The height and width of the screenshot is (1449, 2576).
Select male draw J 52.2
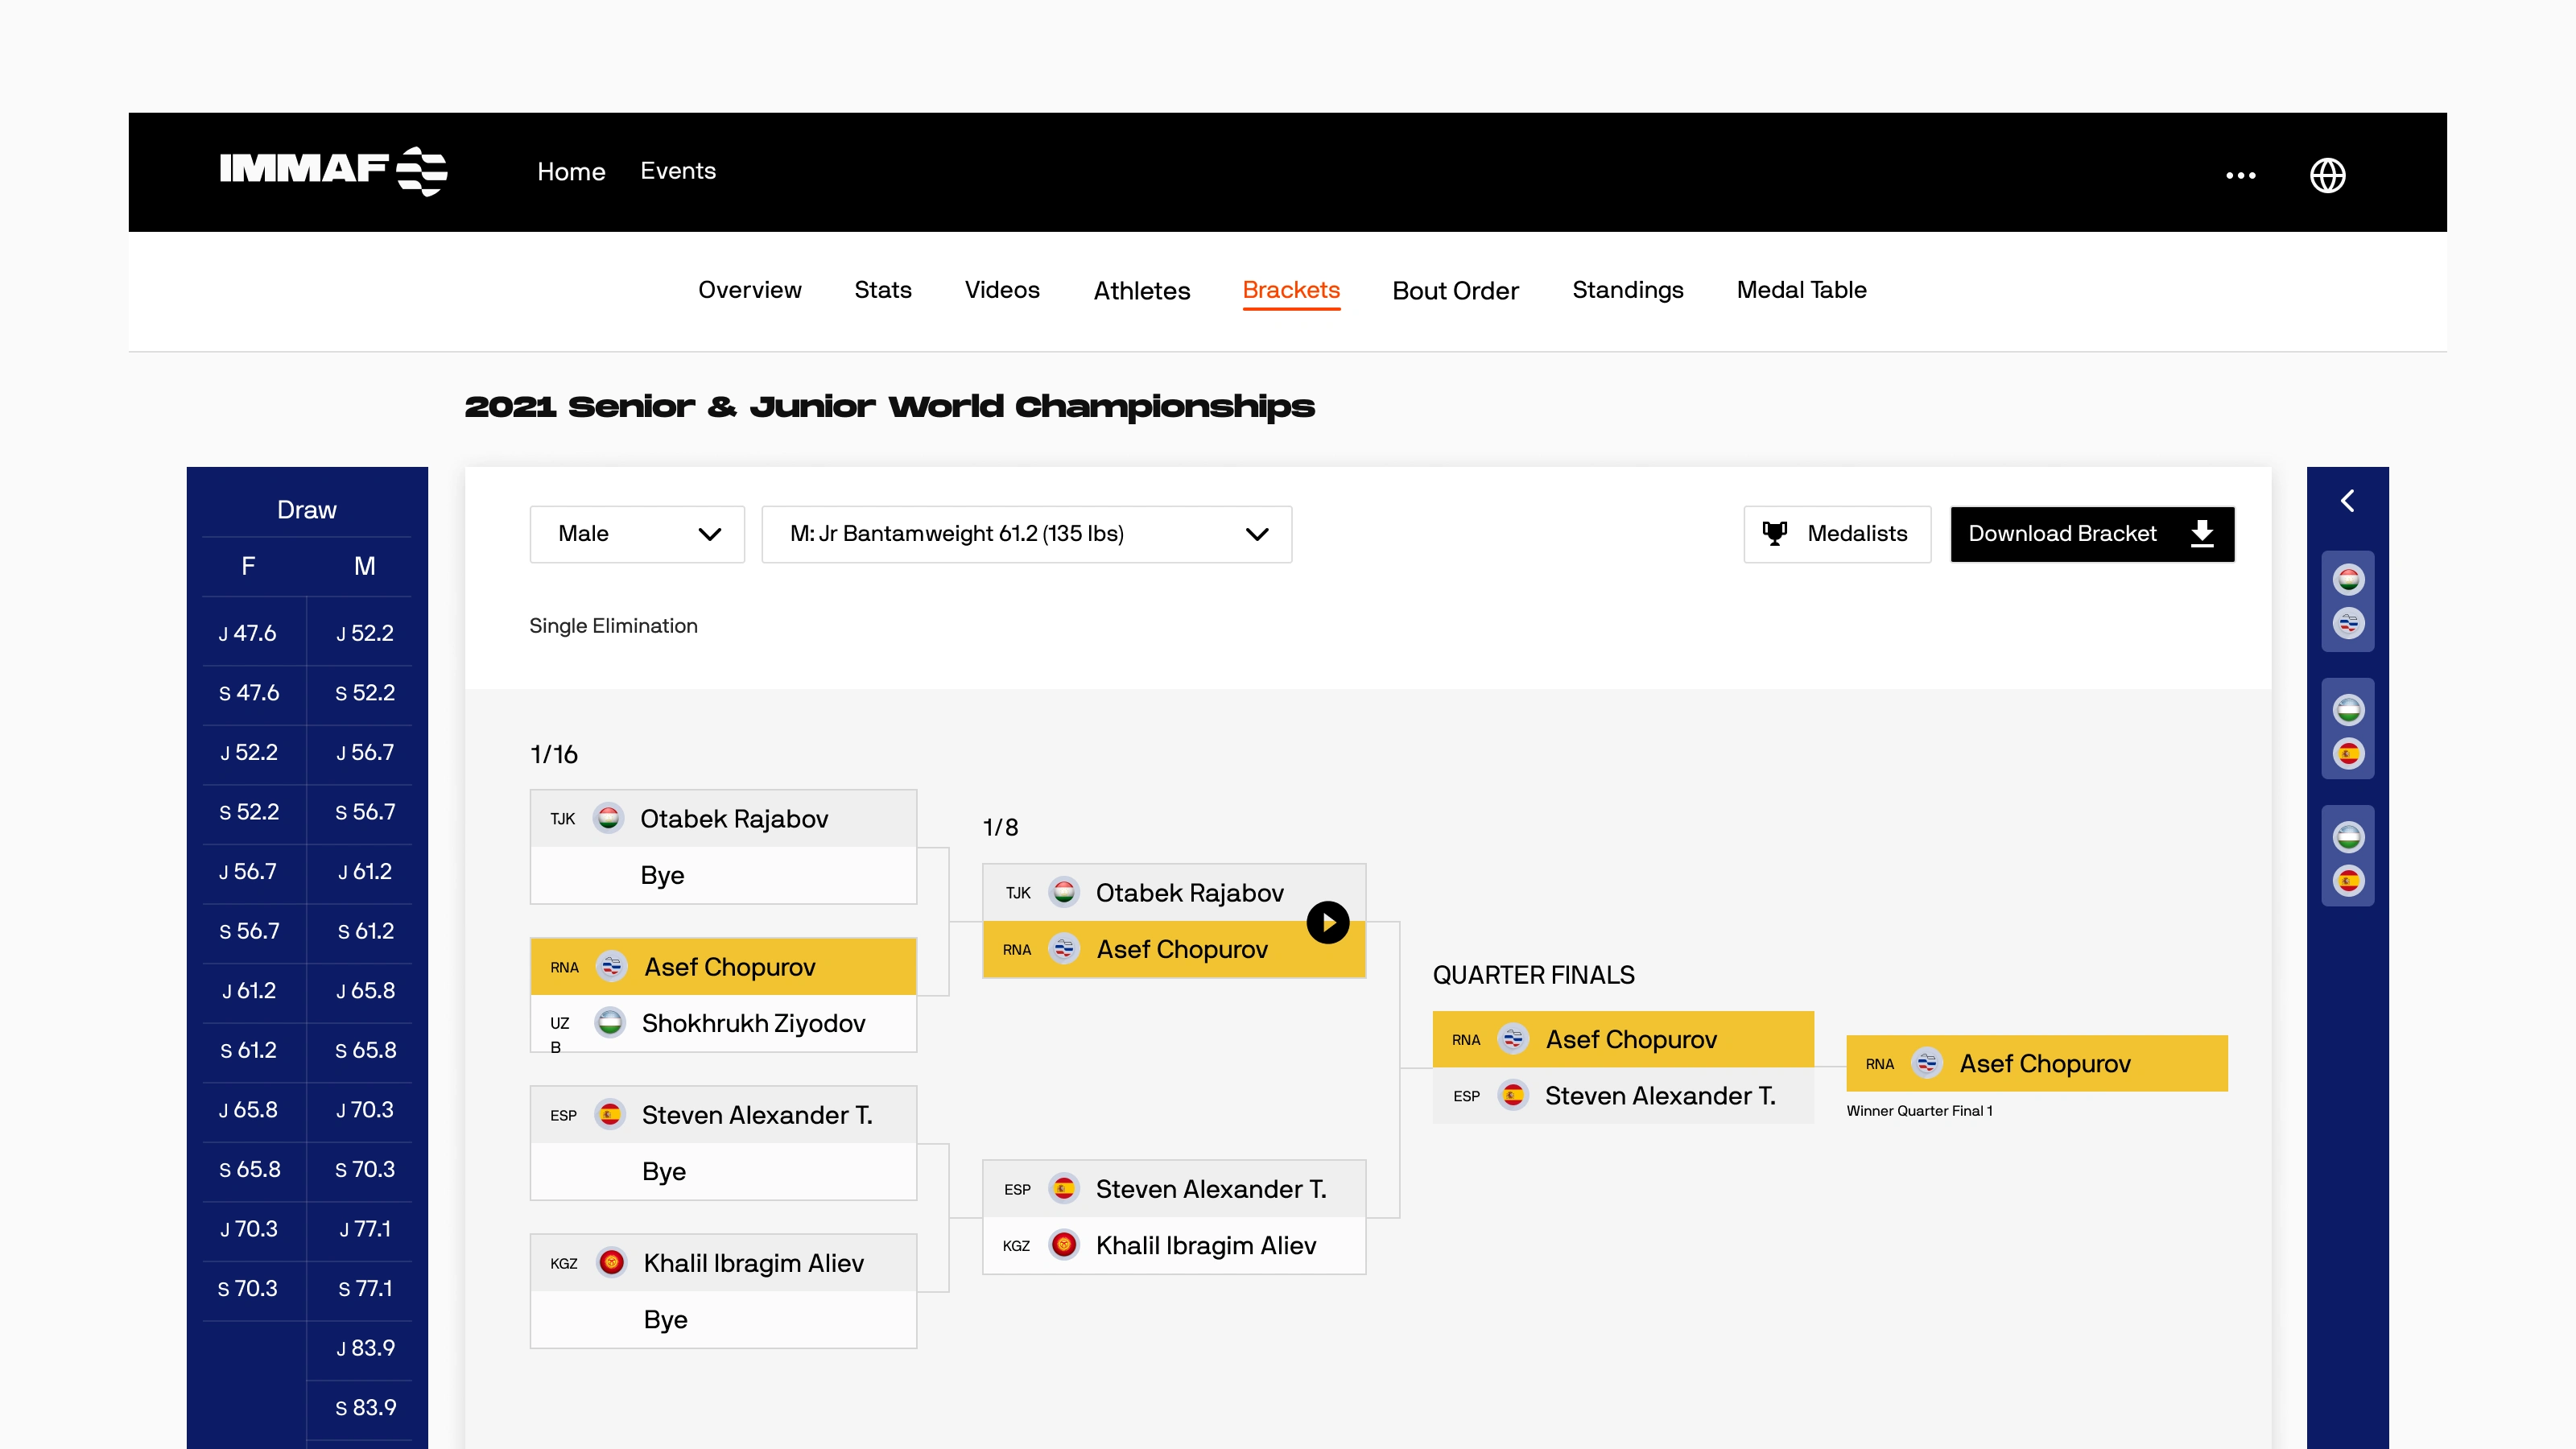coord(365,633)
